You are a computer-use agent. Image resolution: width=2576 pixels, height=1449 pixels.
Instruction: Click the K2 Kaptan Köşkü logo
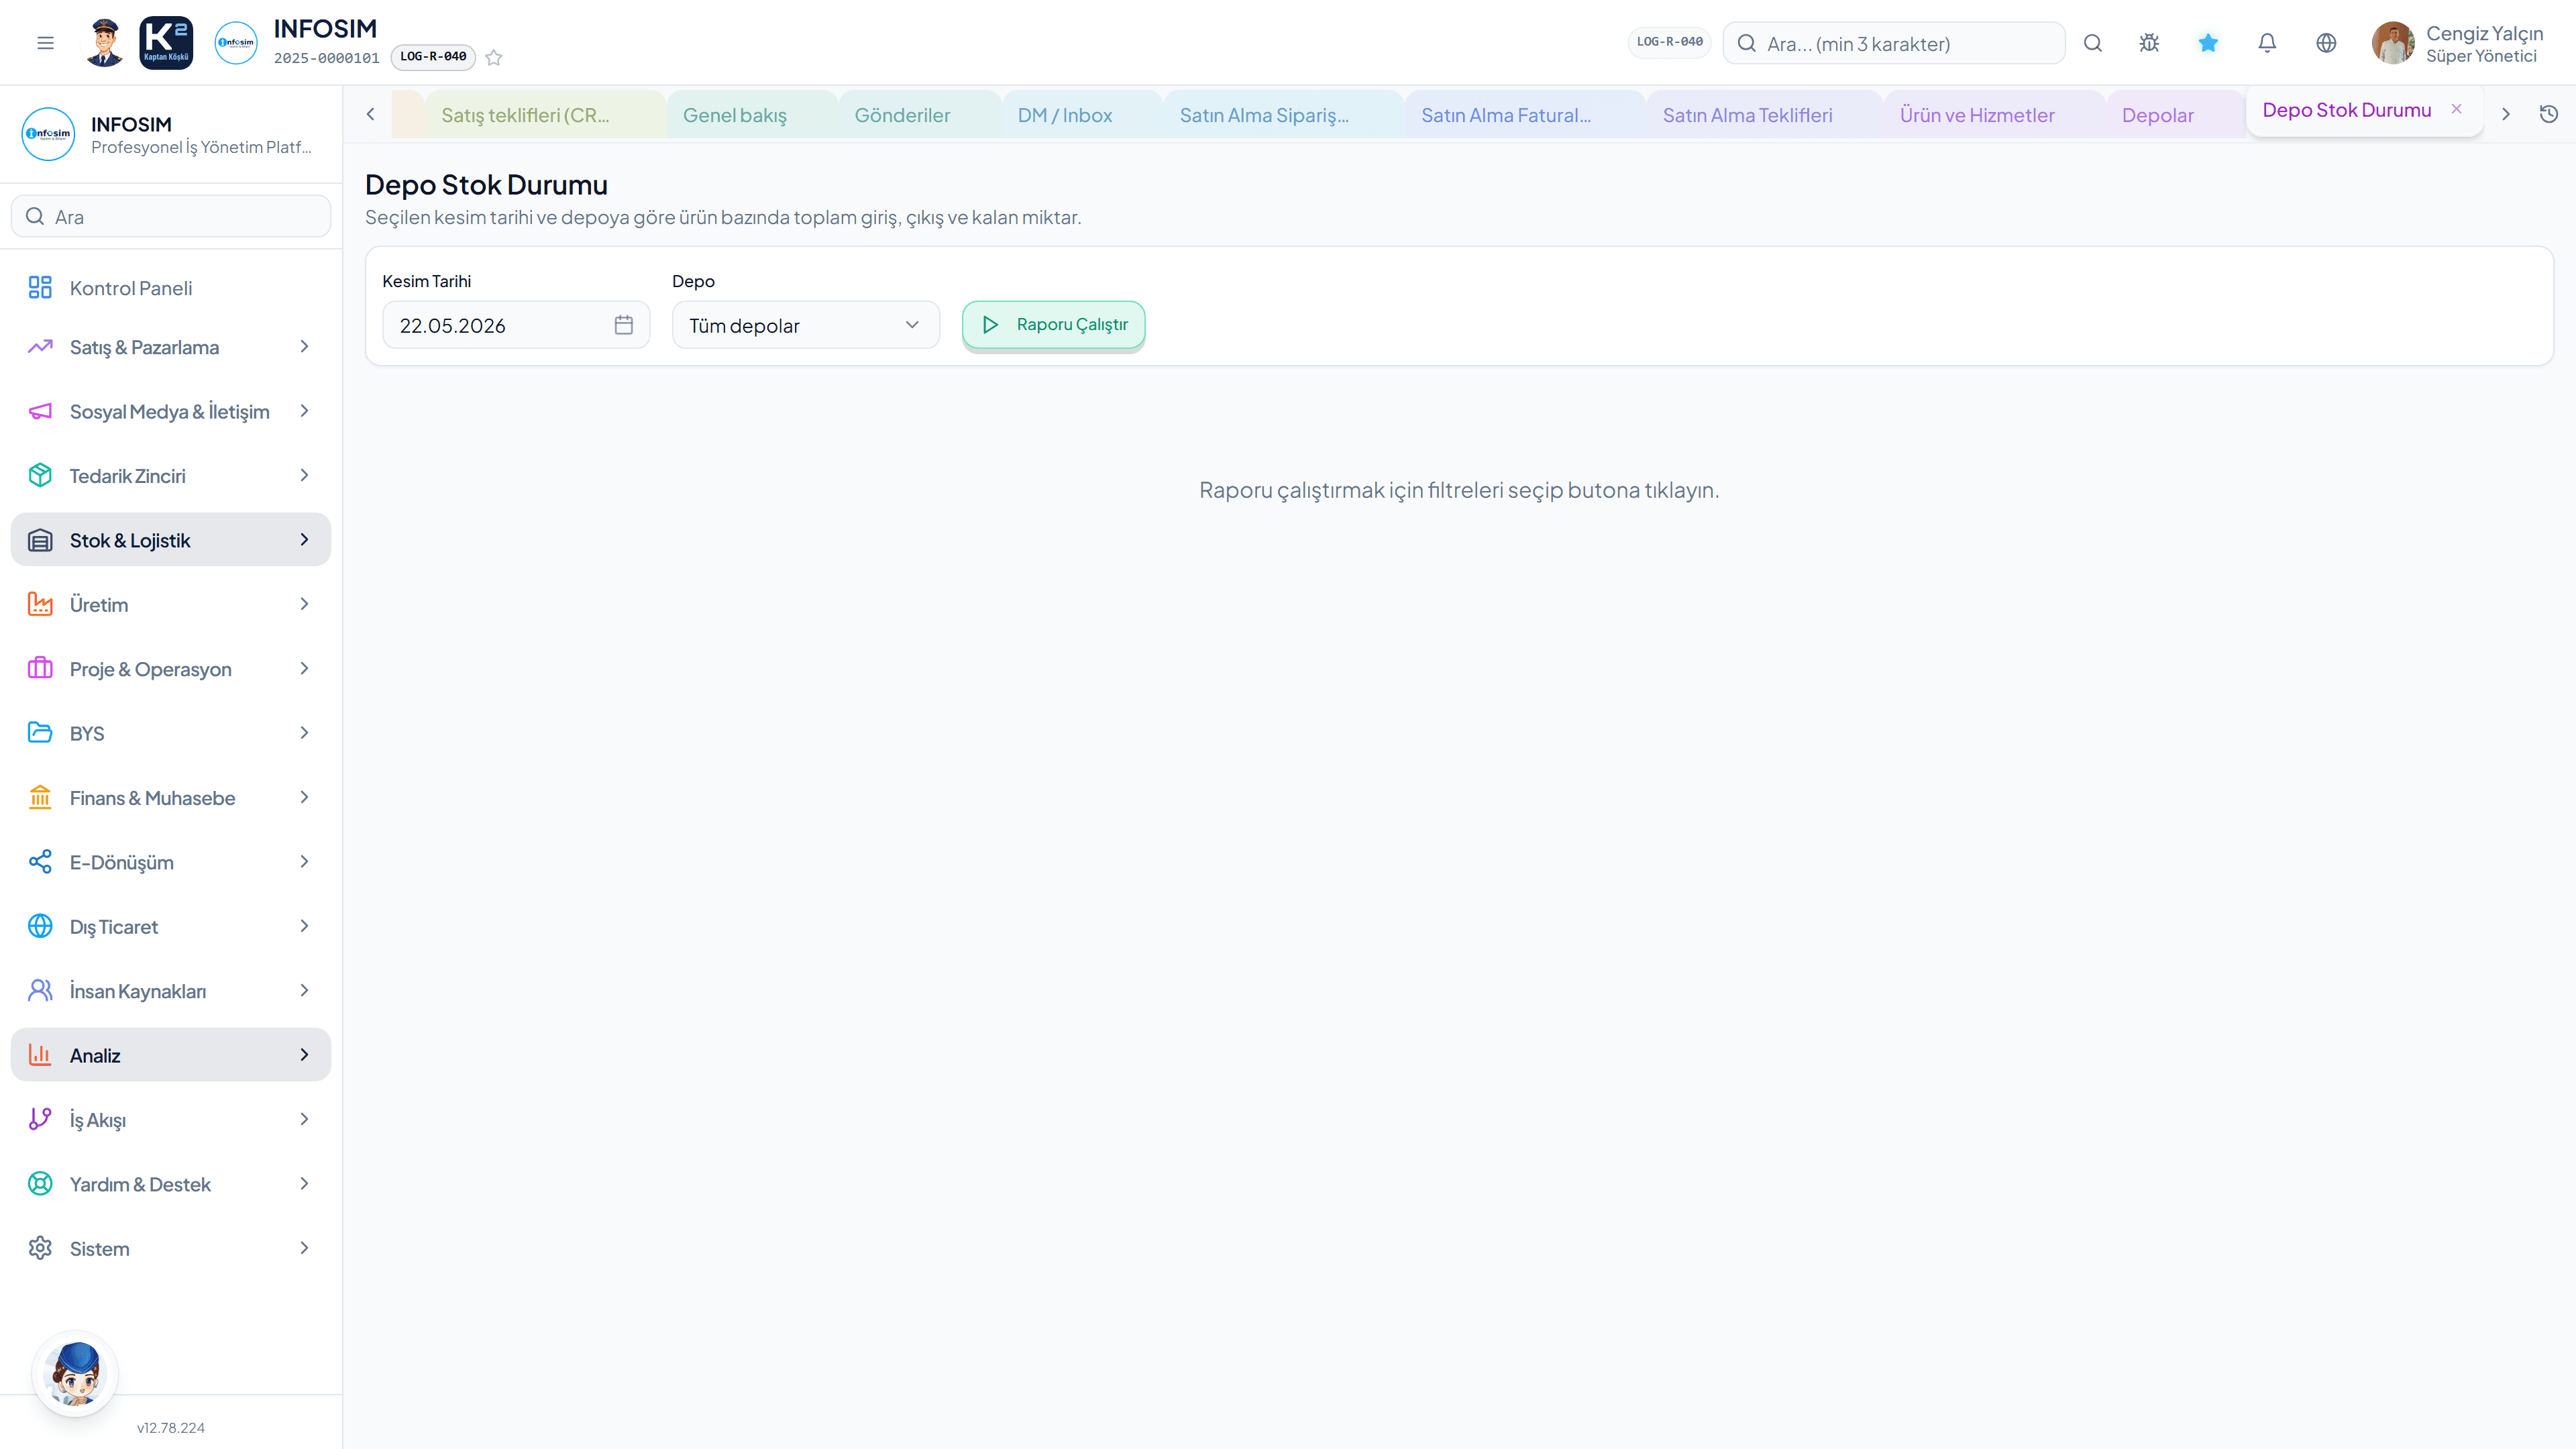pos(166,43)
